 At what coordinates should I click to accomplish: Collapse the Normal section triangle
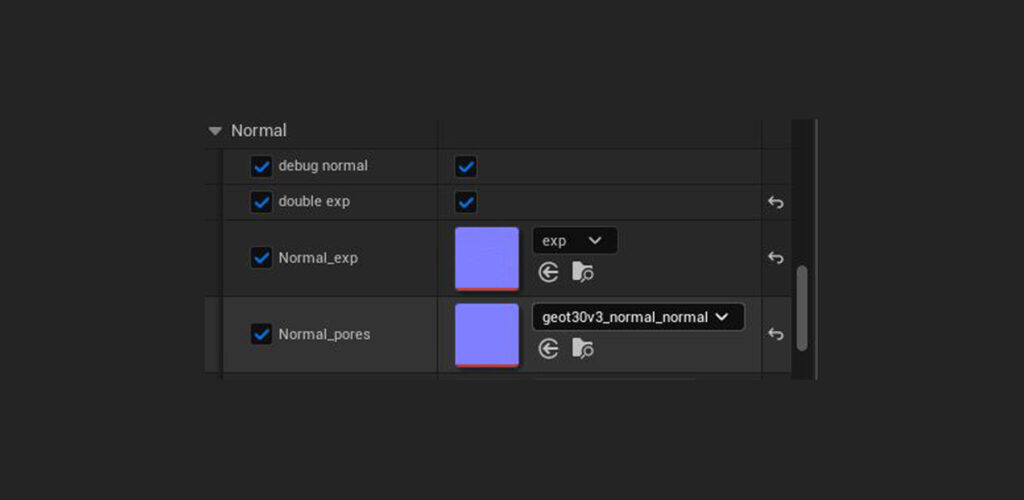coord(215,131)
